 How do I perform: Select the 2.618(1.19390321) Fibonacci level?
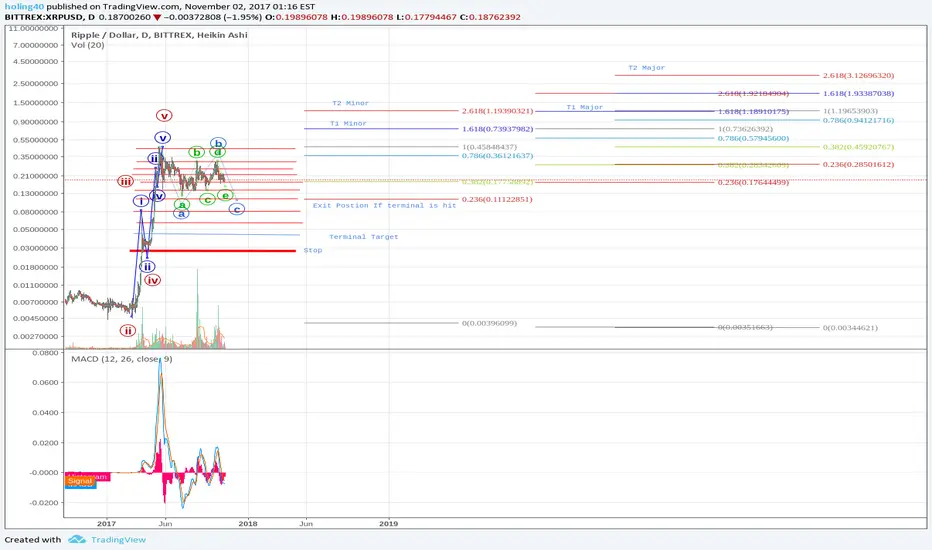tap(498, 111)
